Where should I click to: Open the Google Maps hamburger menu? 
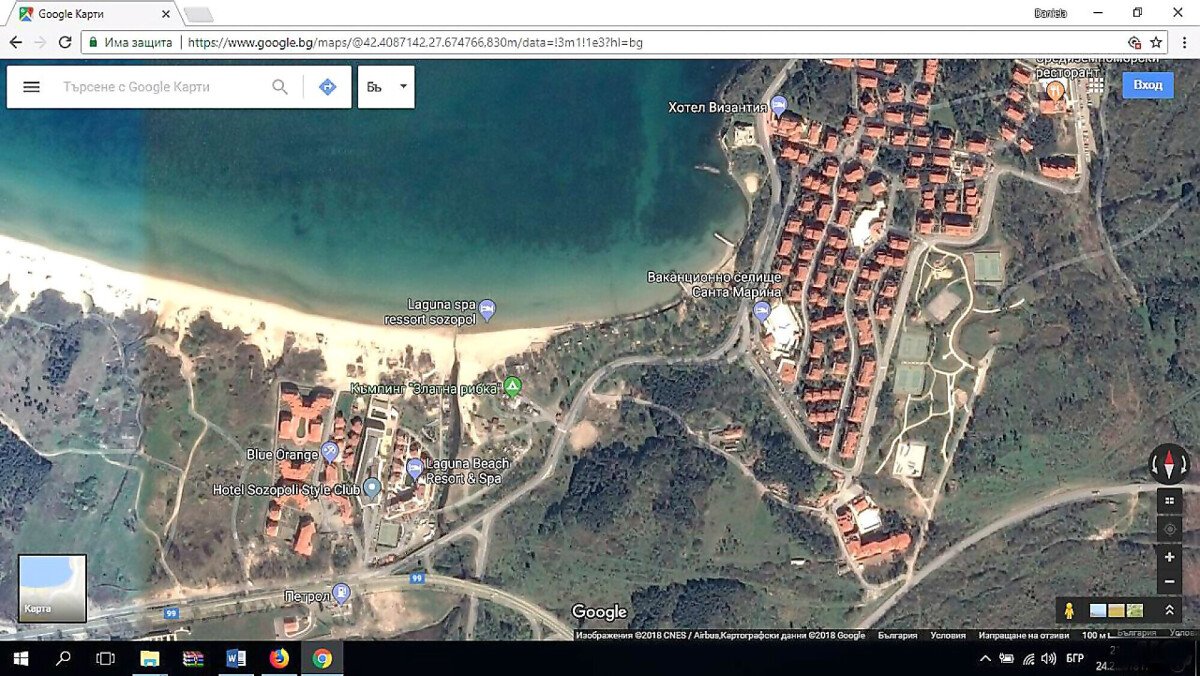pos(31,87)
